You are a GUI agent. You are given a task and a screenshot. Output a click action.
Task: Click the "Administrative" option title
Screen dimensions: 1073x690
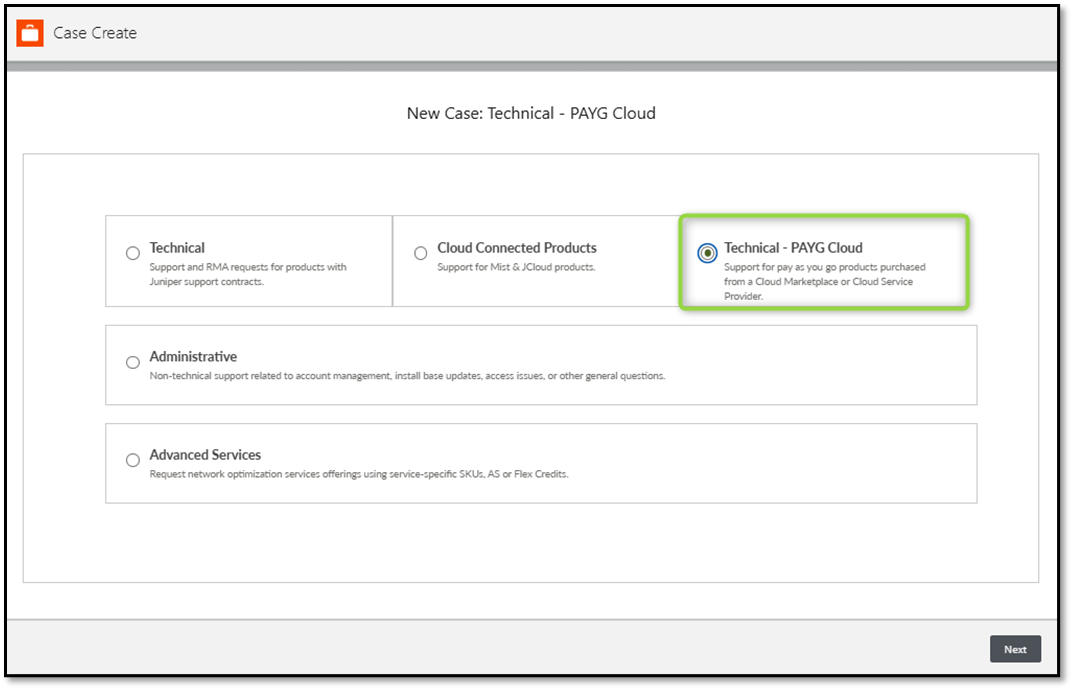click(193, 357)
